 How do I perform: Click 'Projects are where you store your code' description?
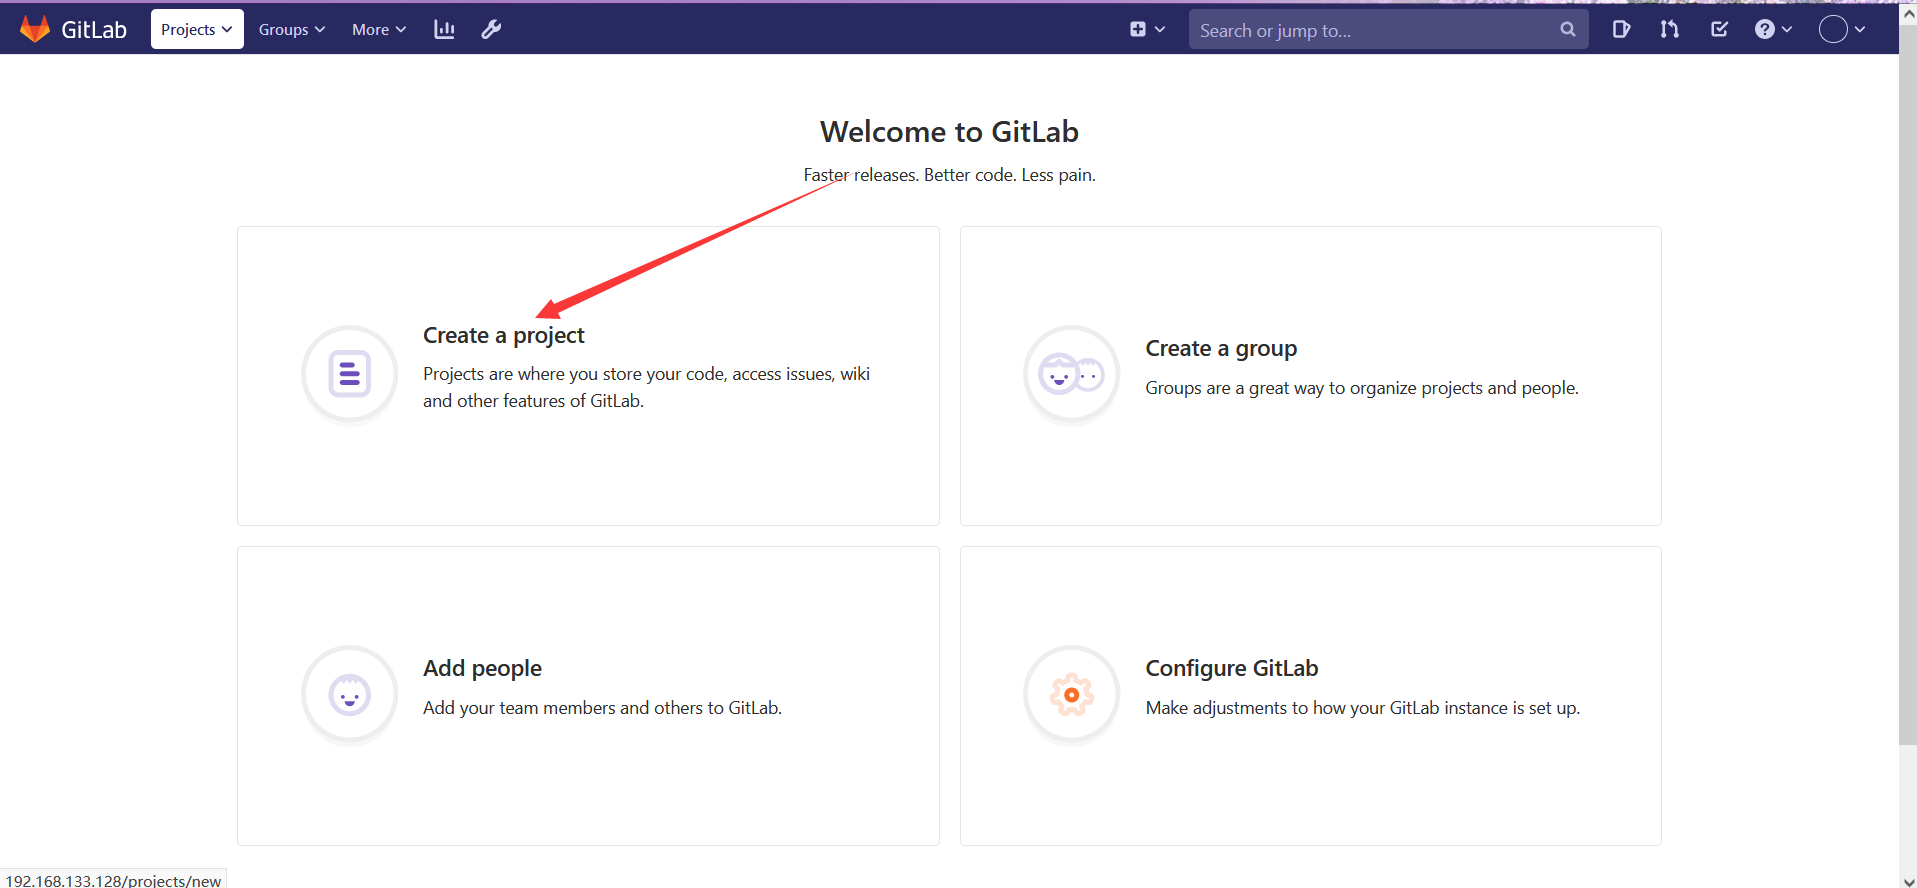click(646, 387)
